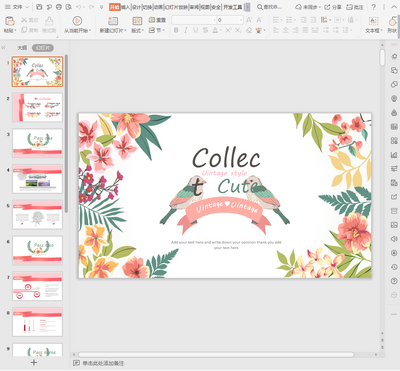Viewport: 400px width, 371px height.
Task: Click the Shapes (形状) icon
Action: coord(393,21)
